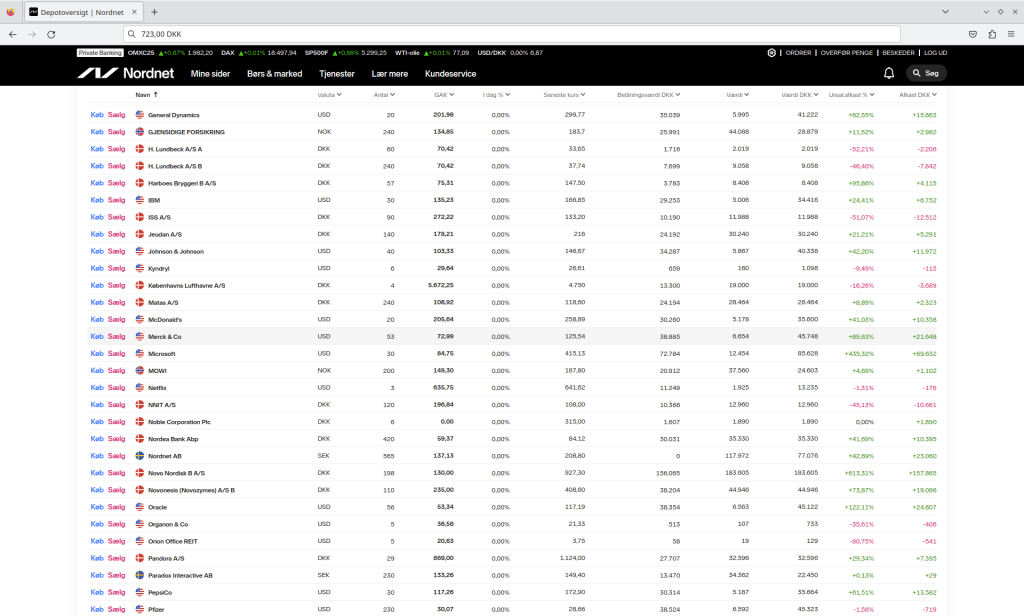The height and width of the screenshot is (616, 1024).
Task: Sort holdings by the Valuta column
Action: 328,94
